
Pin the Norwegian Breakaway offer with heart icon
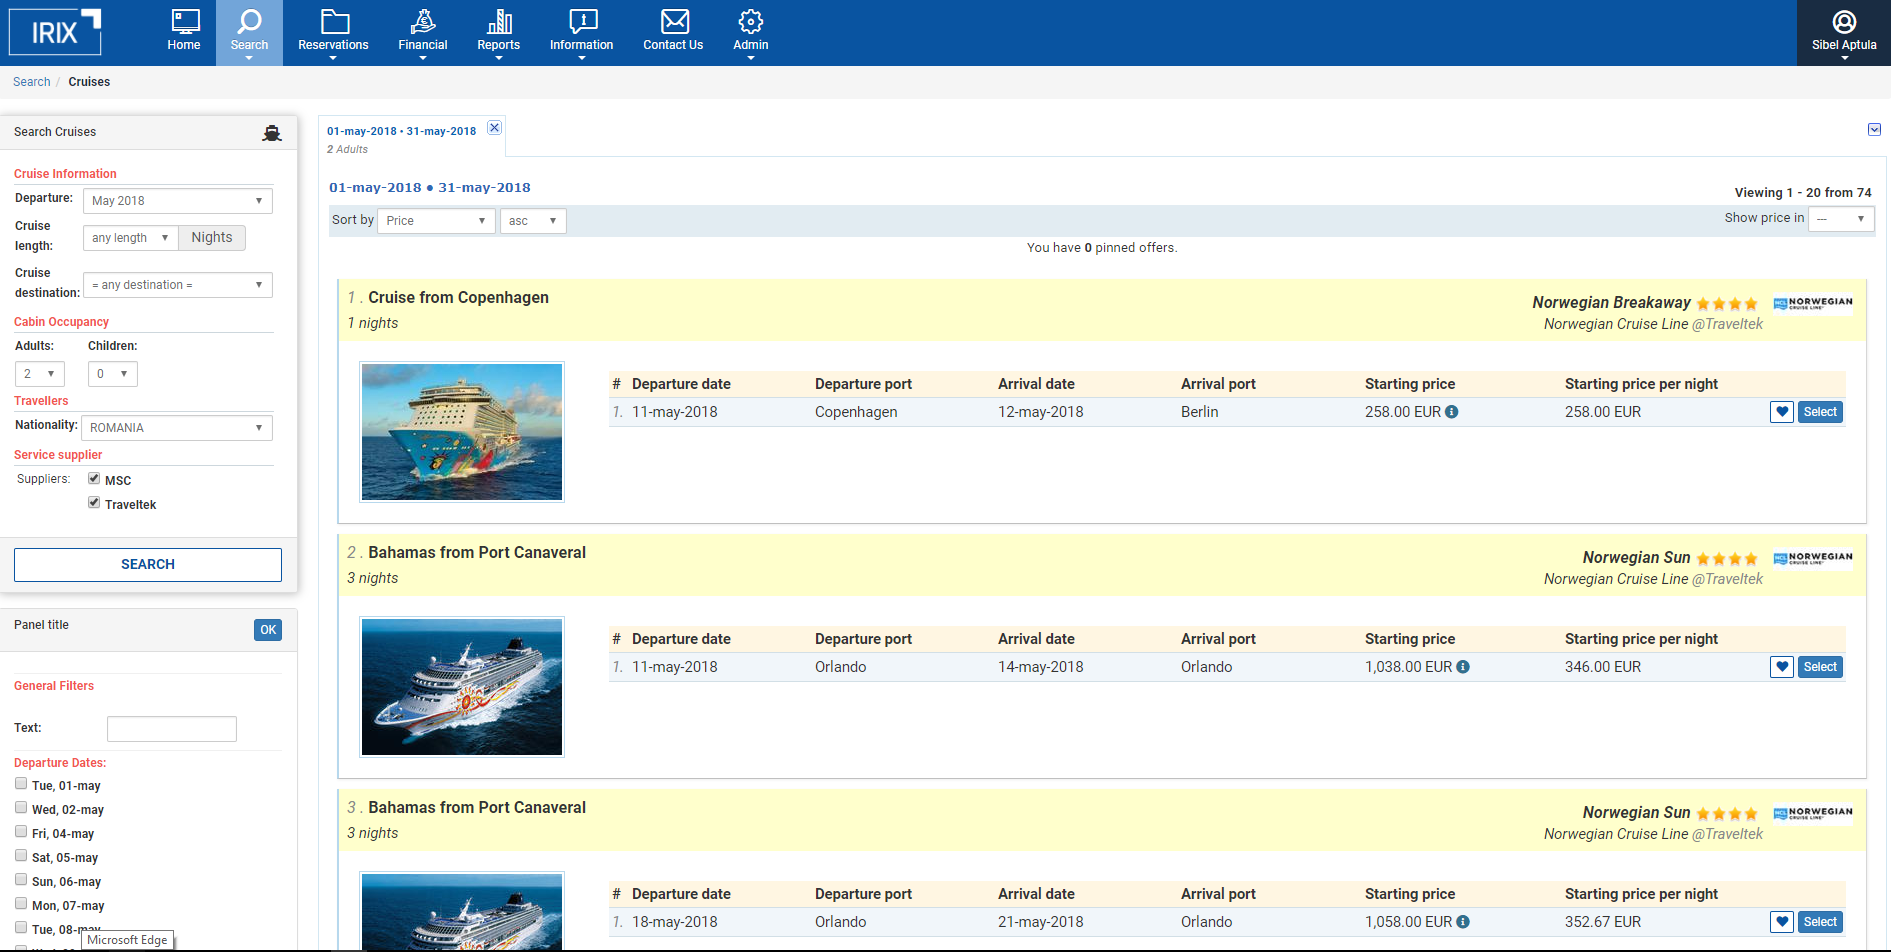coord(1781,412)
